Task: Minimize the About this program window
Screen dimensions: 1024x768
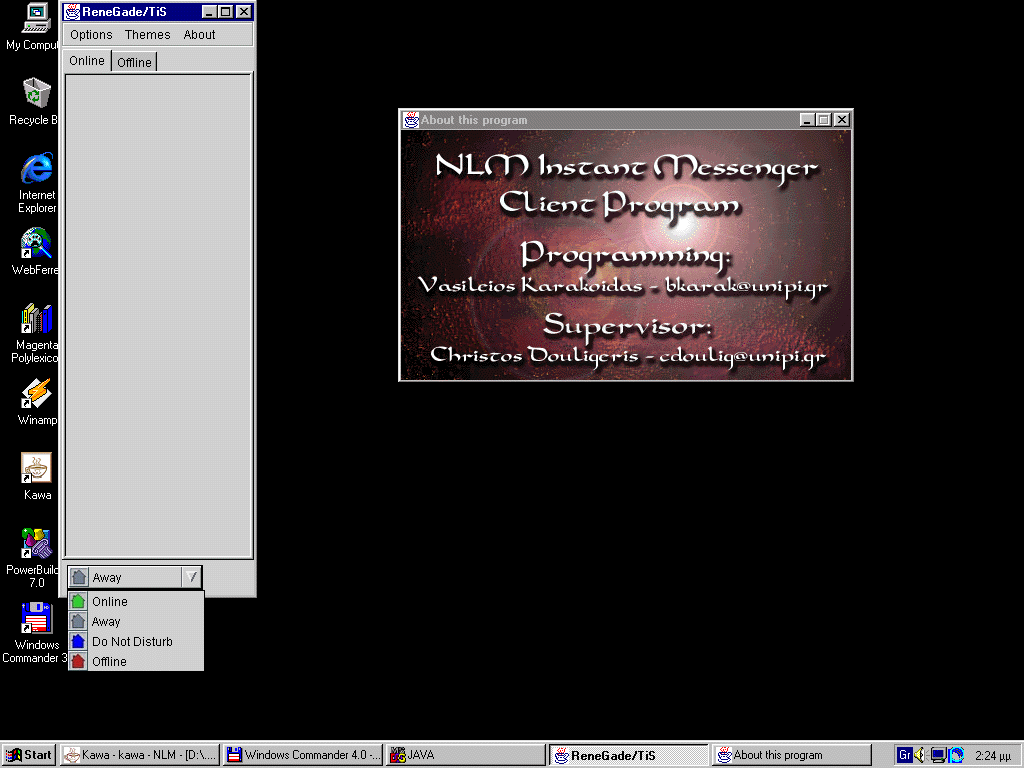Action: [807, 120]
